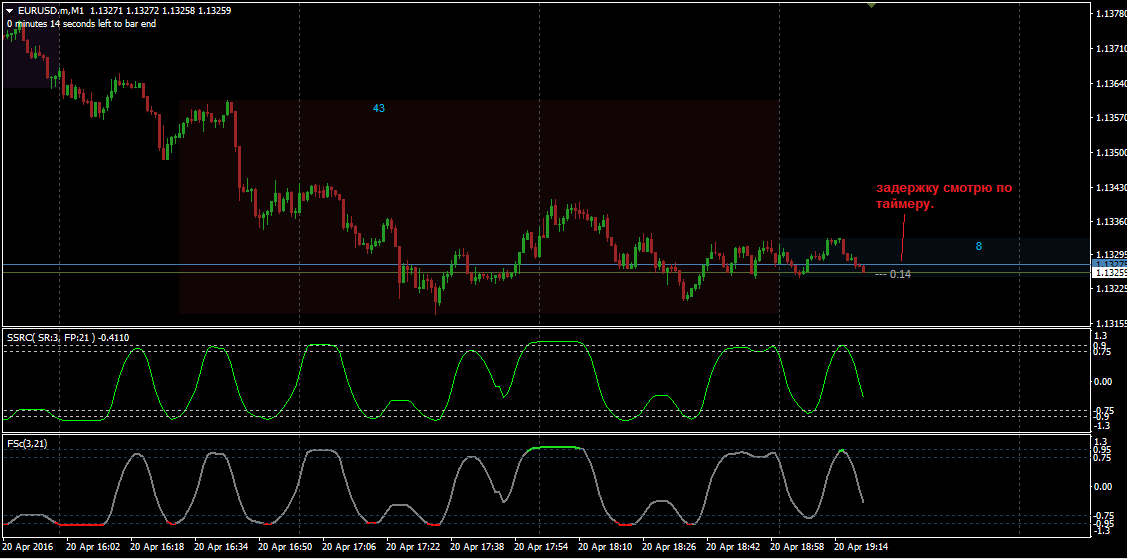Click the 0.00 level on SSRC scale
The height and width of the screenshot is (559, 1127).
click(x=1103, y=382)
